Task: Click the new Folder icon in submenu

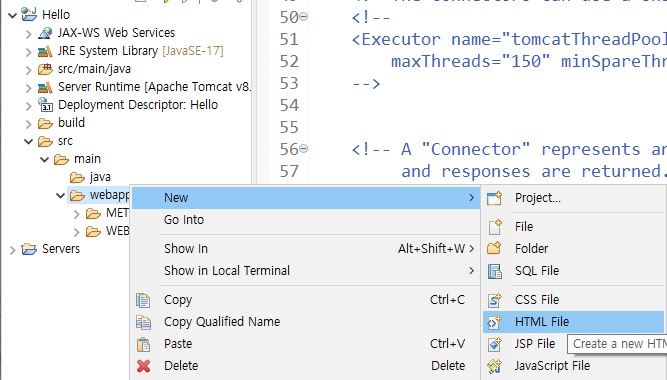Action: pyautogui.click(x=494, y=248)
